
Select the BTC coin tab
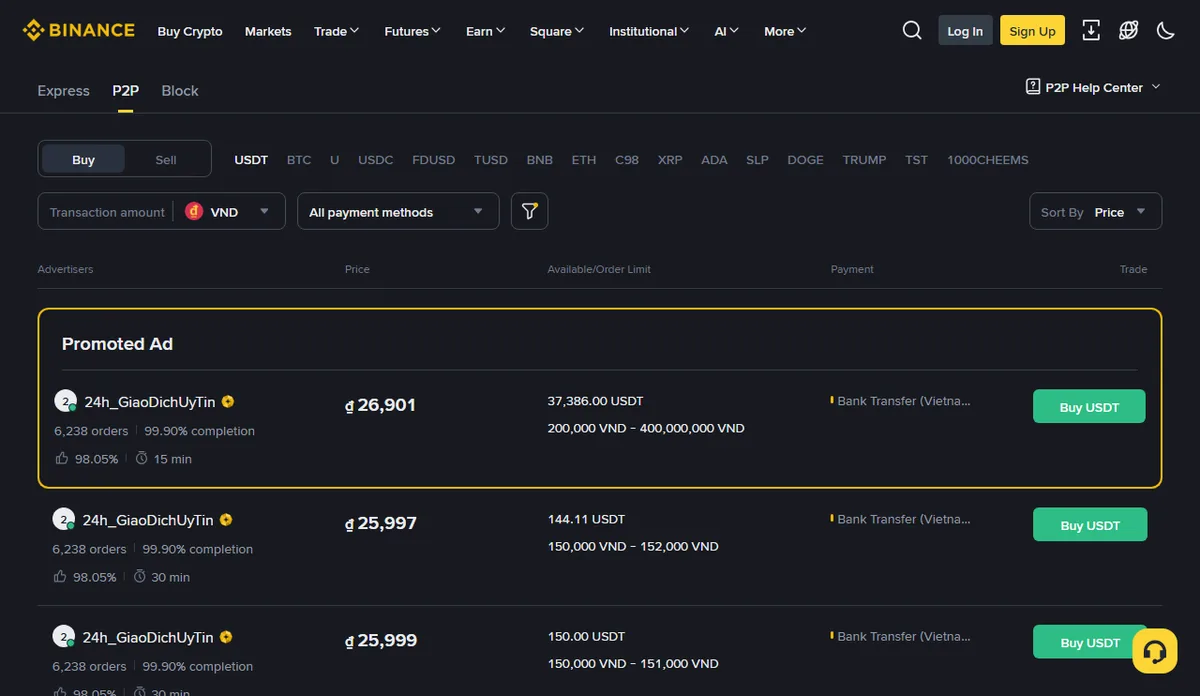pyautogui.click(x=299, y=159)
